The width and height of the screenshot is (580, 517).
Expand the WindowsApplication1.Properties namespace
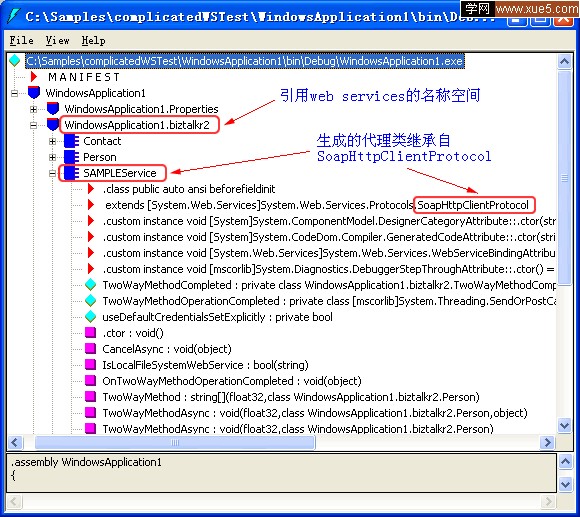point(33,109)
